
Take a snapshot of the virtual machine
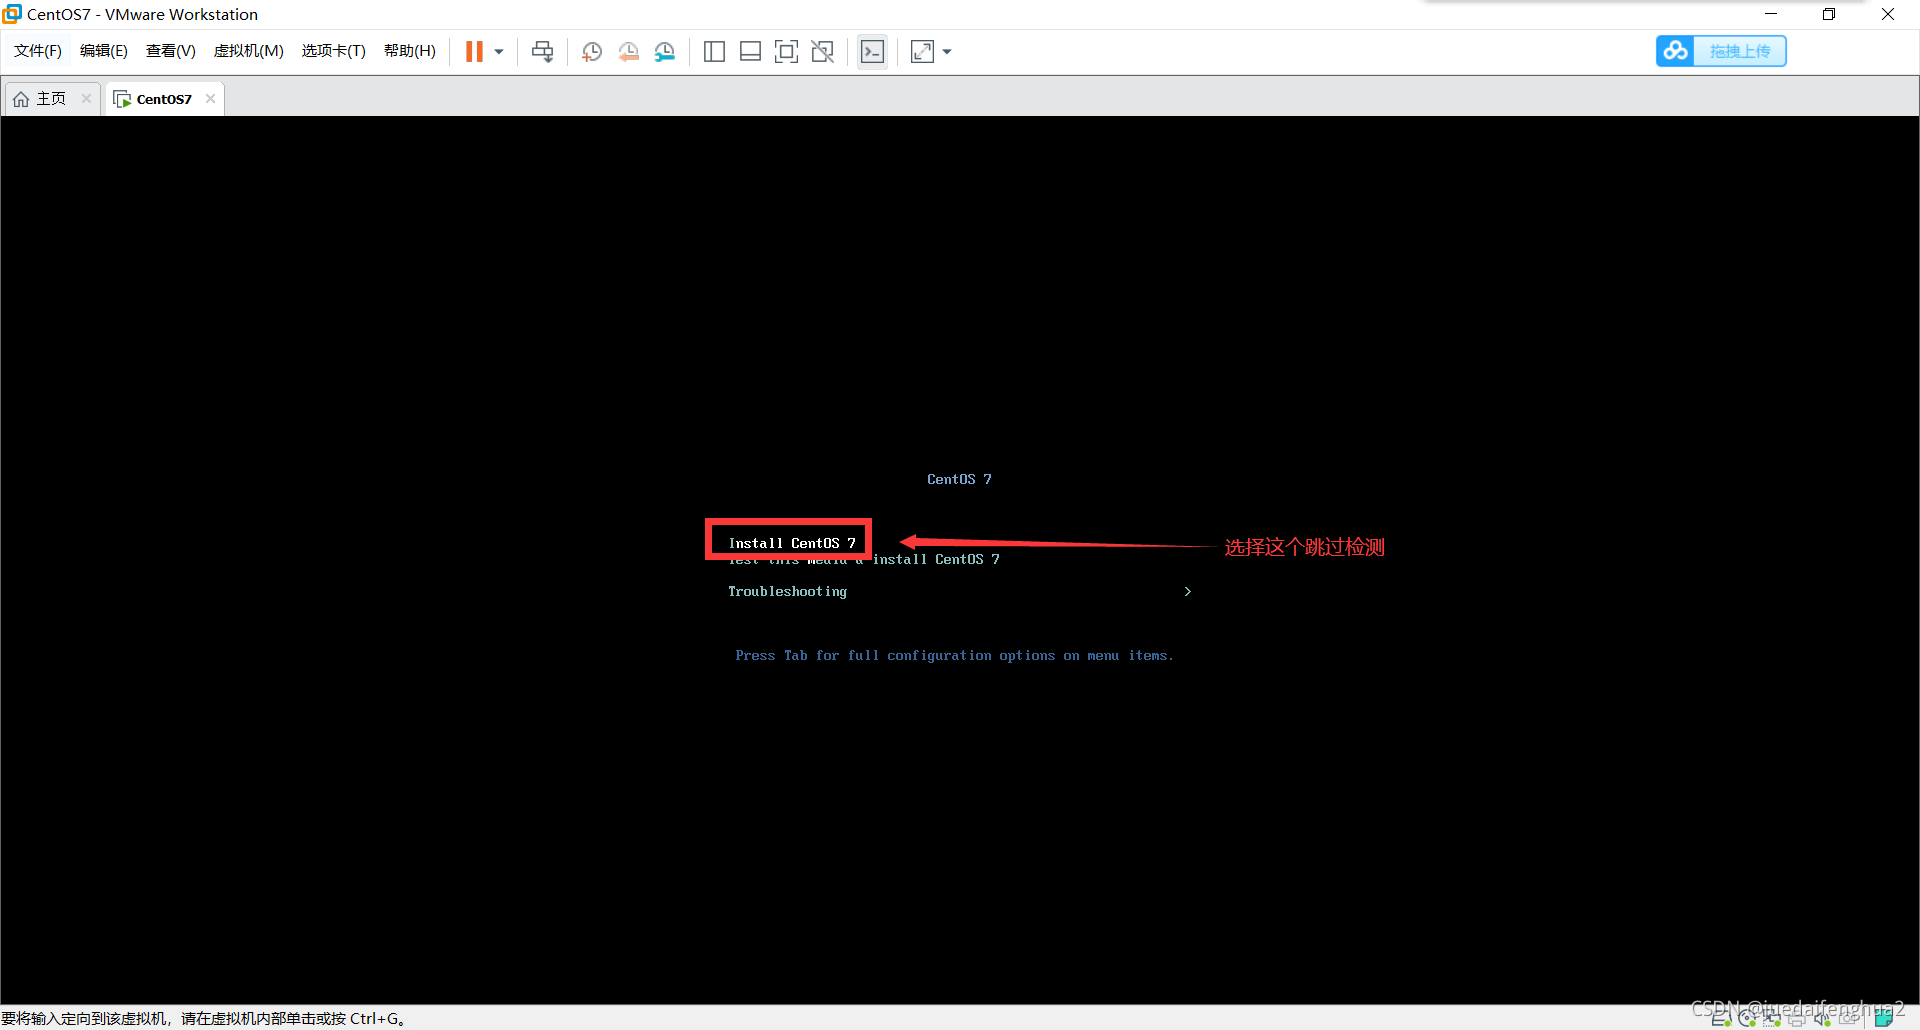pyautogui.click(x=592, y=51)
